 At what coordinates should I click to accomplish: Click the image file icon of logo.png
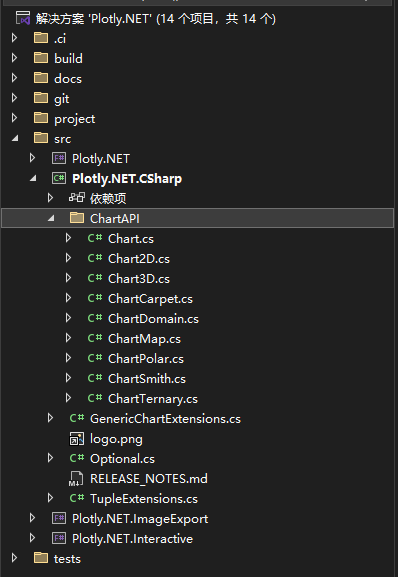tap(77, 438)
